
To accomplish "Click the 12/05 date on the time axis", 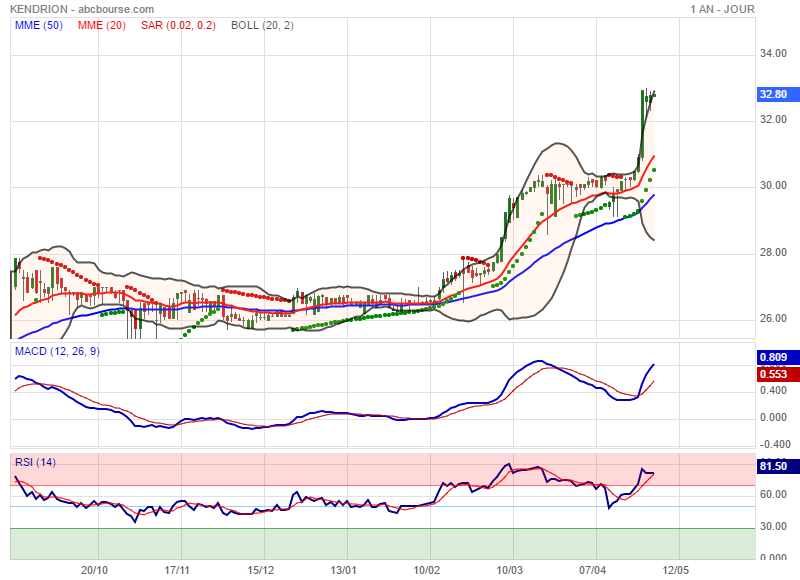I will (x=677, y=570).
